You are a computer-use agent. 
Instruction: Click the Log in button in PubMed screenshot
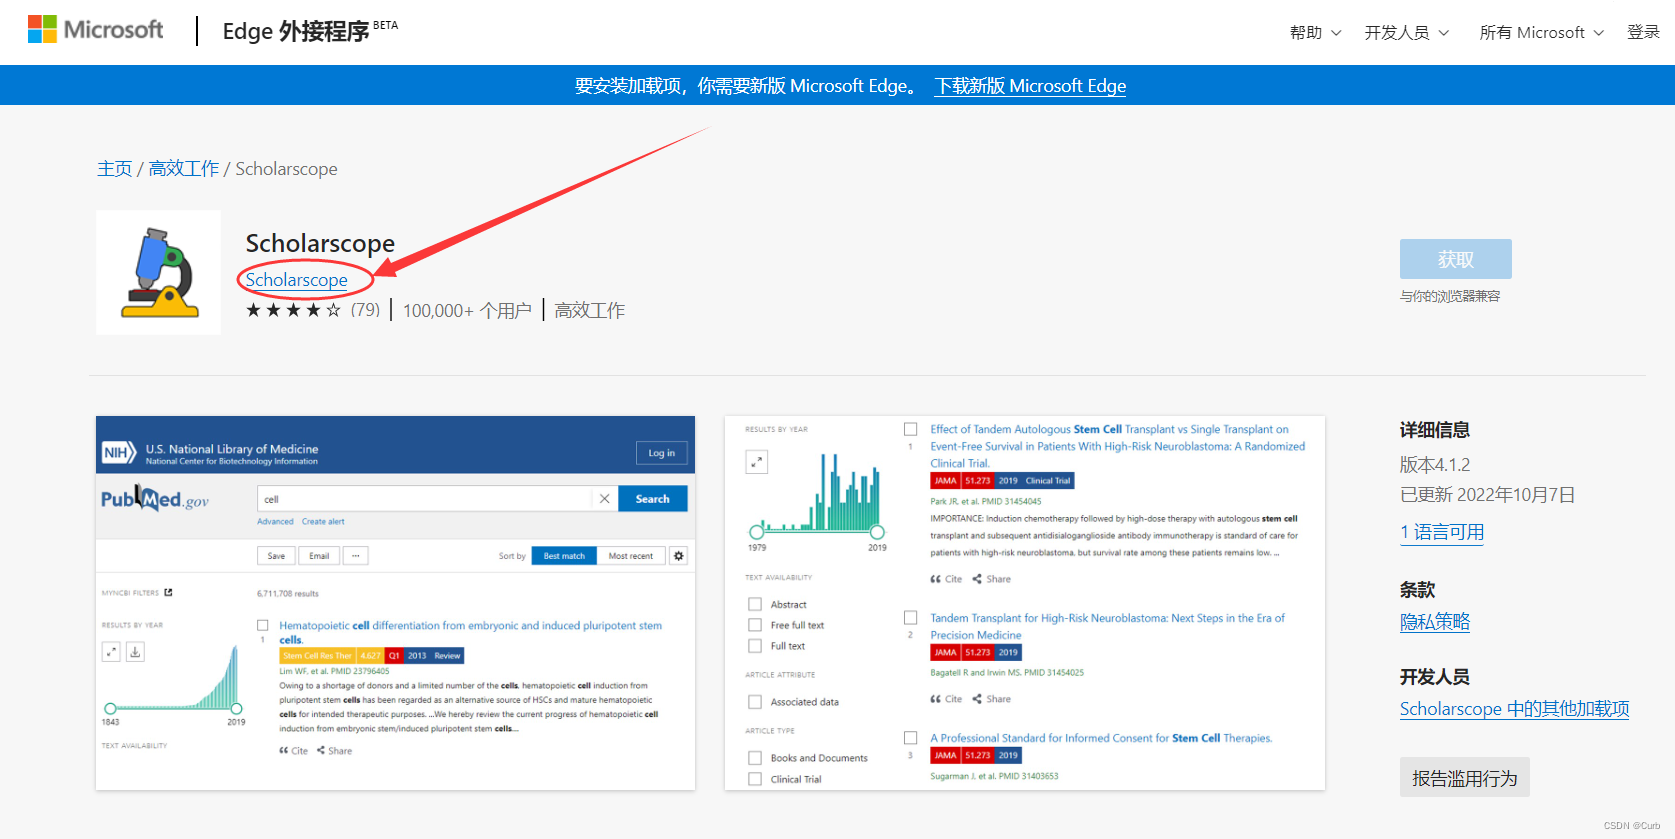pyautogui.click(x=662, y=453)
